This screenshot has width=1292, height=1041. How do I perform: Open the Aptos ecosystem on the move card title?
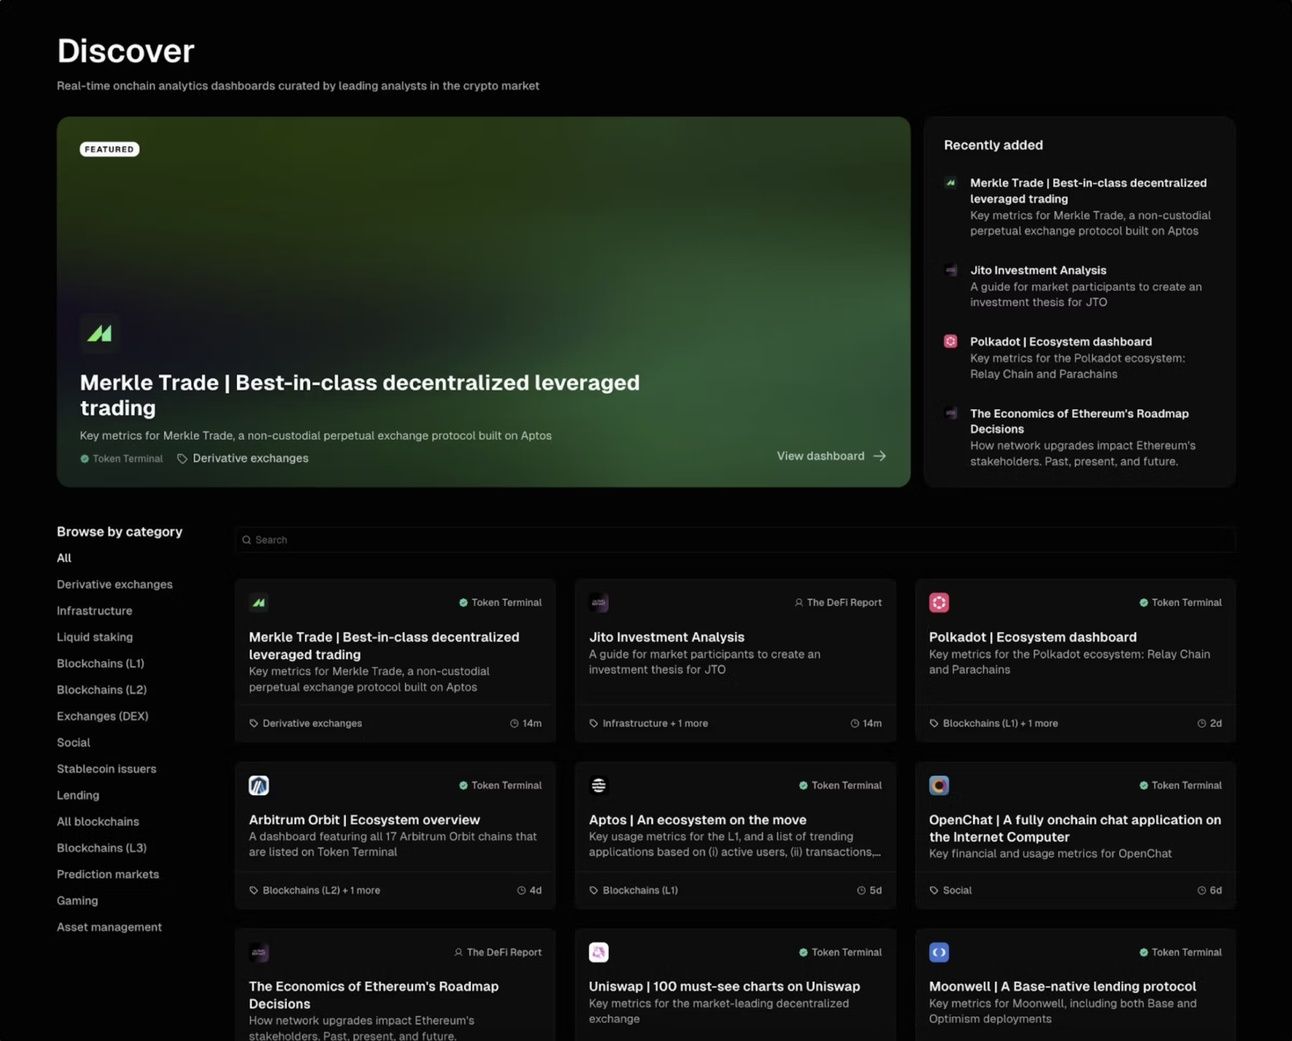tap(698, 820)
